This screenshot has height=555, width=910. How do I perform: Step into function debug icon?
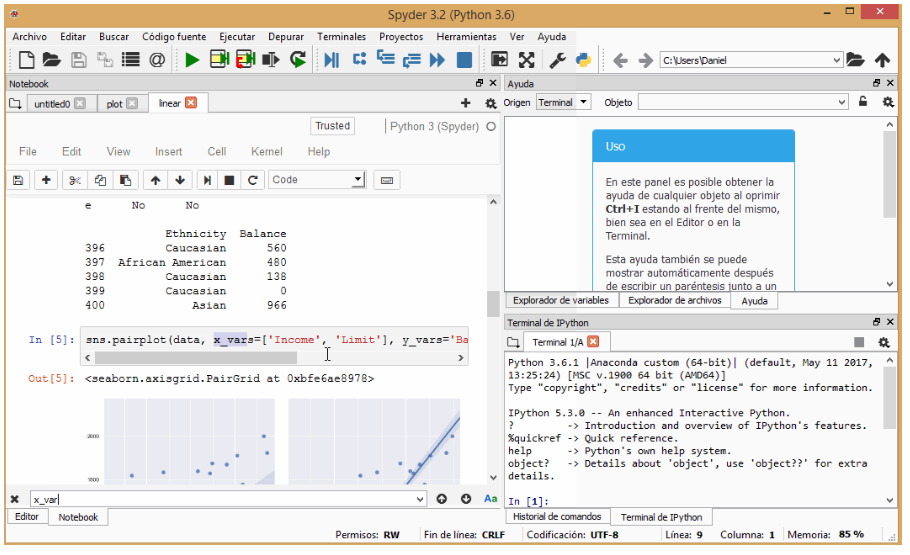[385, 59]
